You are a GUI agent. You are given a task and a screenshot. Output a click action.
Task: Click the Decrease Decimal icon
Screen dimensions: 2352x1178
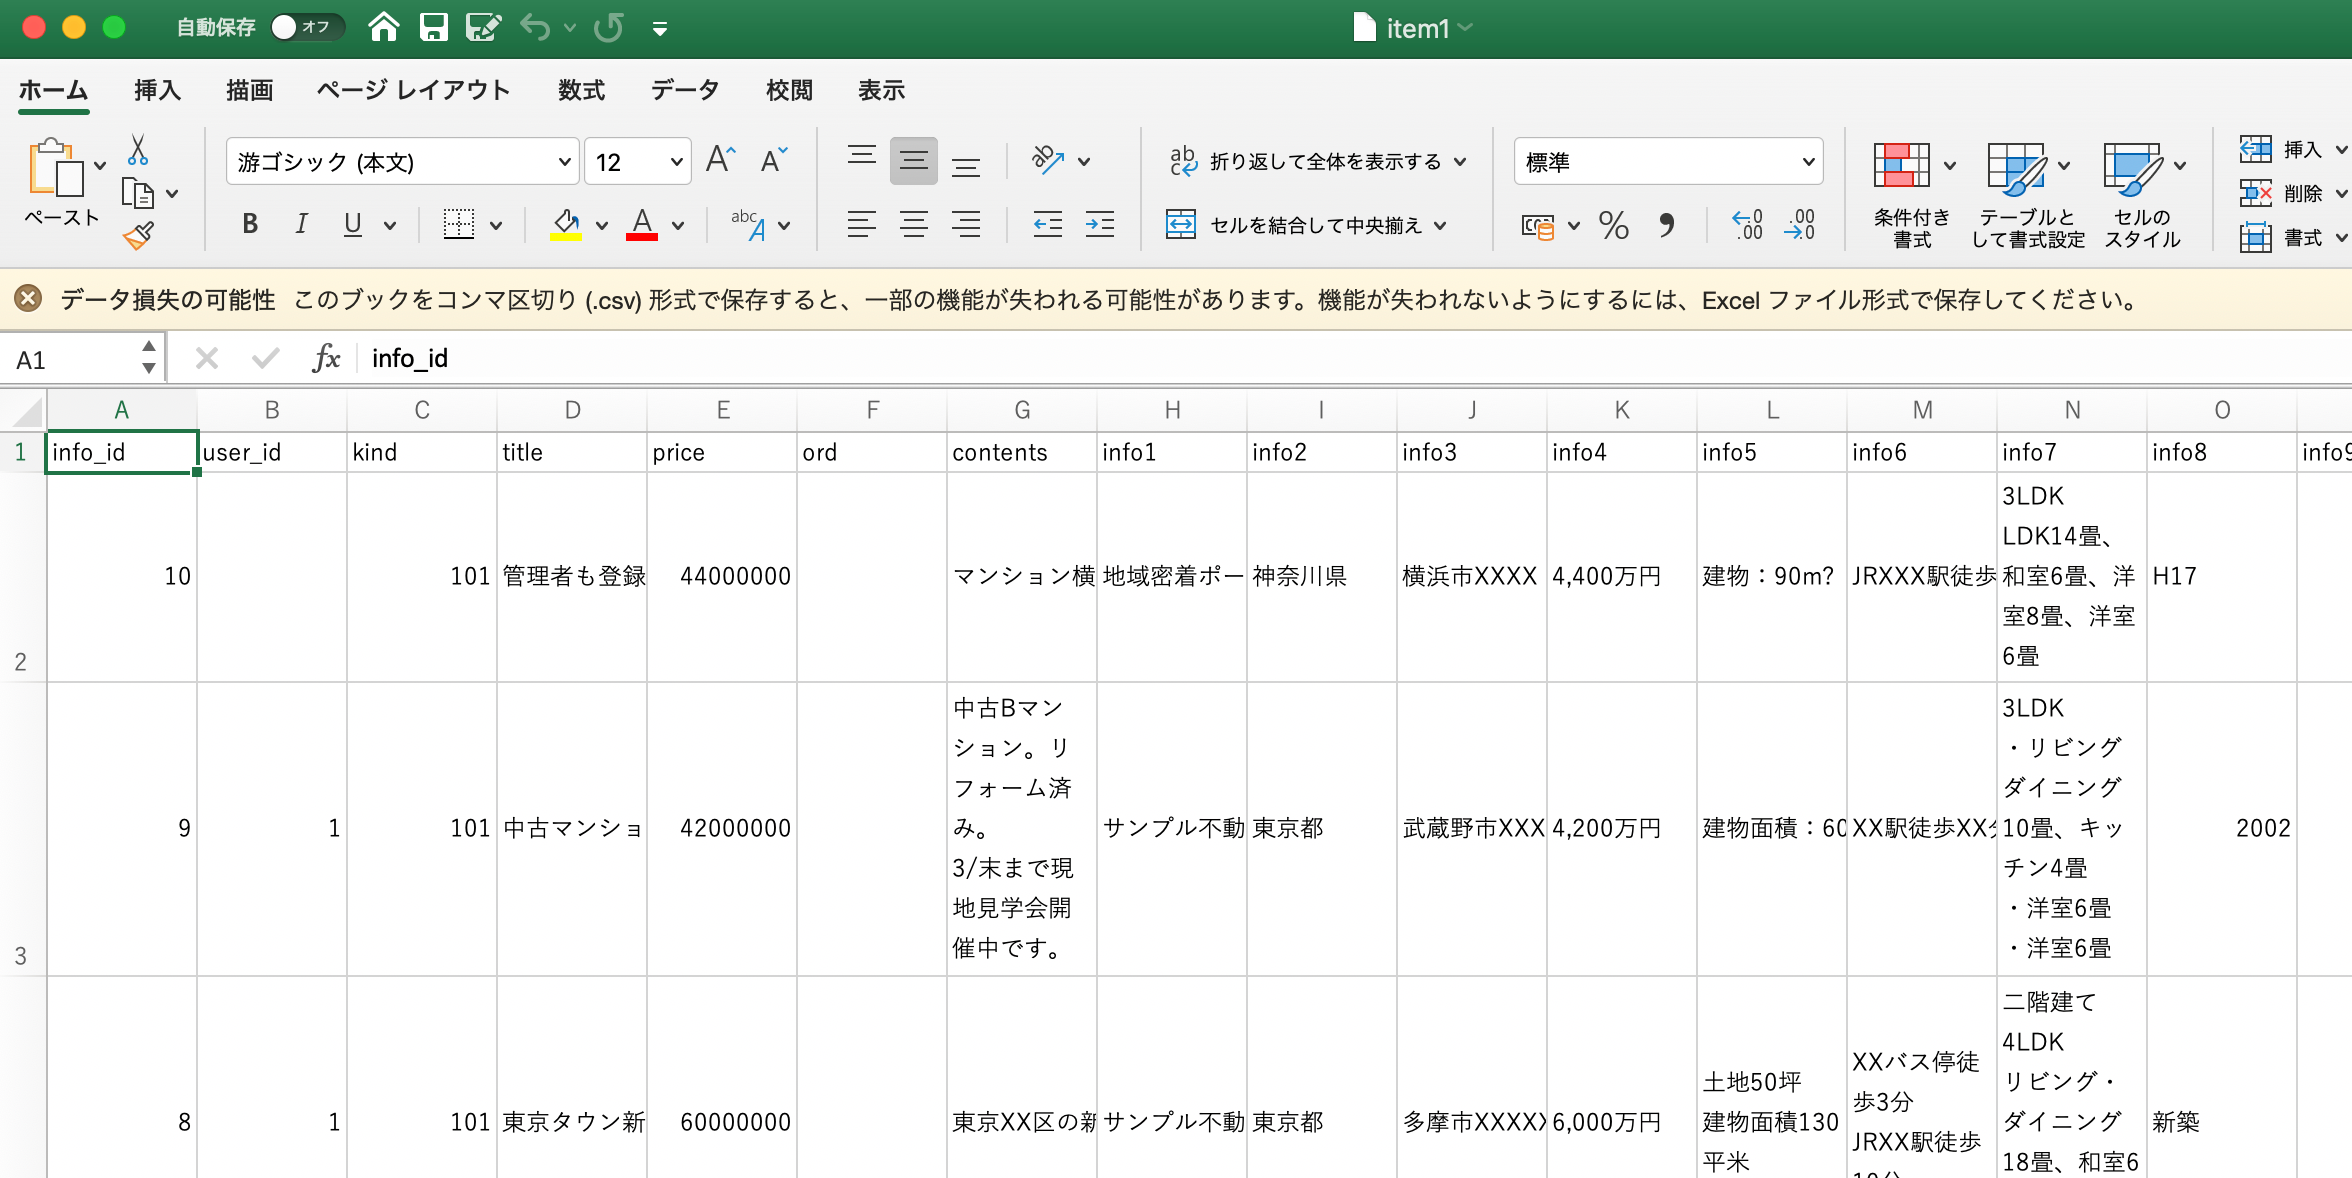1800,225
